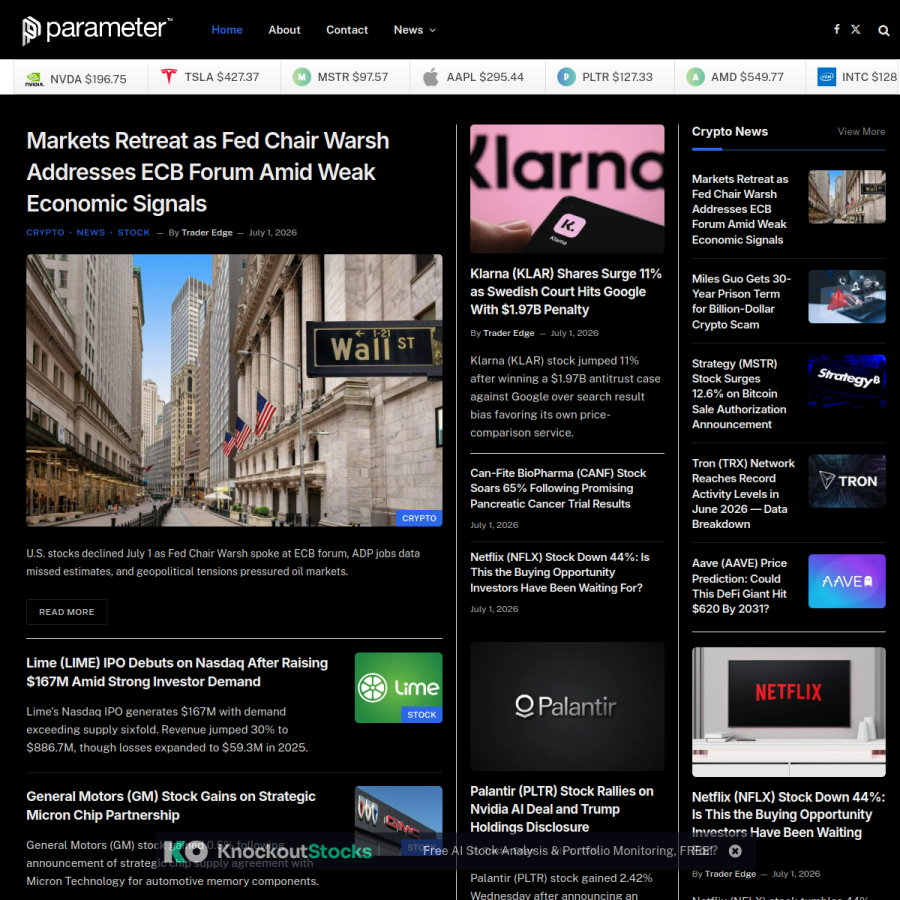Click the Wall Street featured image
Image resolution: width=900 pixels, height=900 pixels.
234,390
